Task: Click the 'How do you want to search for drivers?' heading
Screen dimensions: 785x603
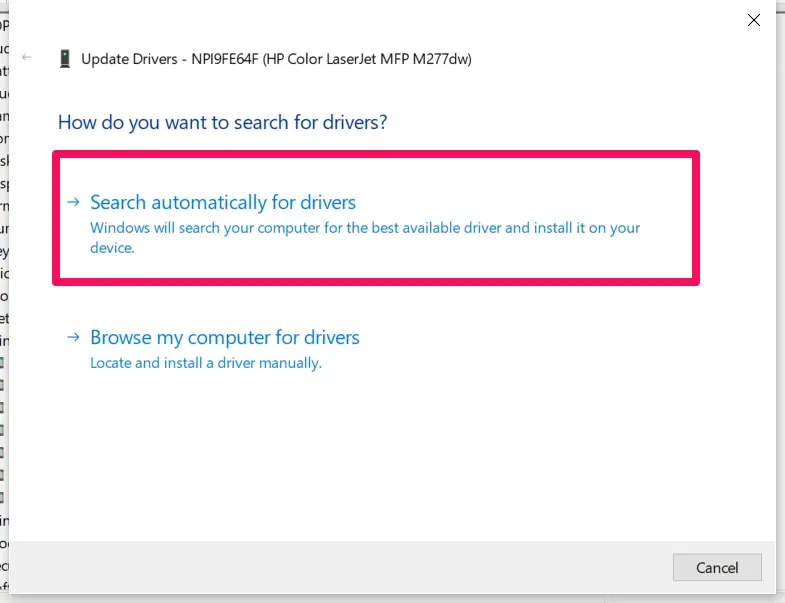Action: [222, 122]
